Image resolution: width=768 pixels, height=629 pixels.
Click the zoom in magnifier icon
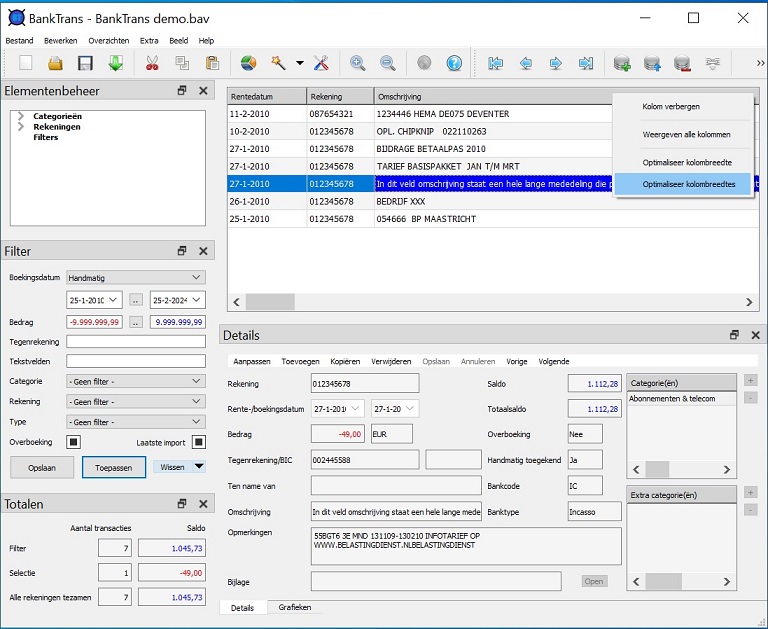(357, 63)
